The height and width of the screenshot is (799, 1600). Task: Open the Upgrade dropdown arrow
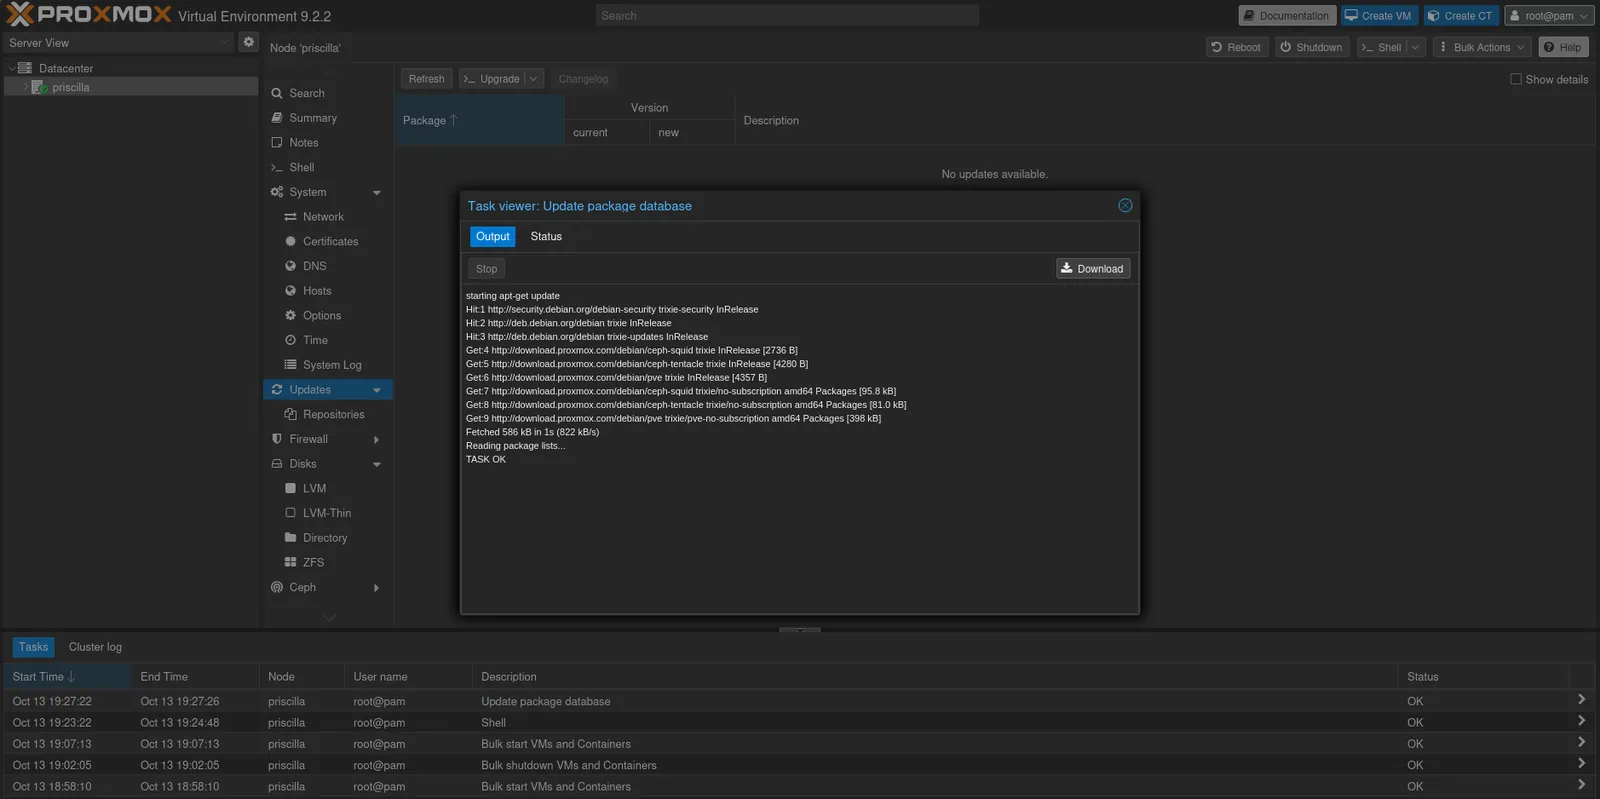533,79
